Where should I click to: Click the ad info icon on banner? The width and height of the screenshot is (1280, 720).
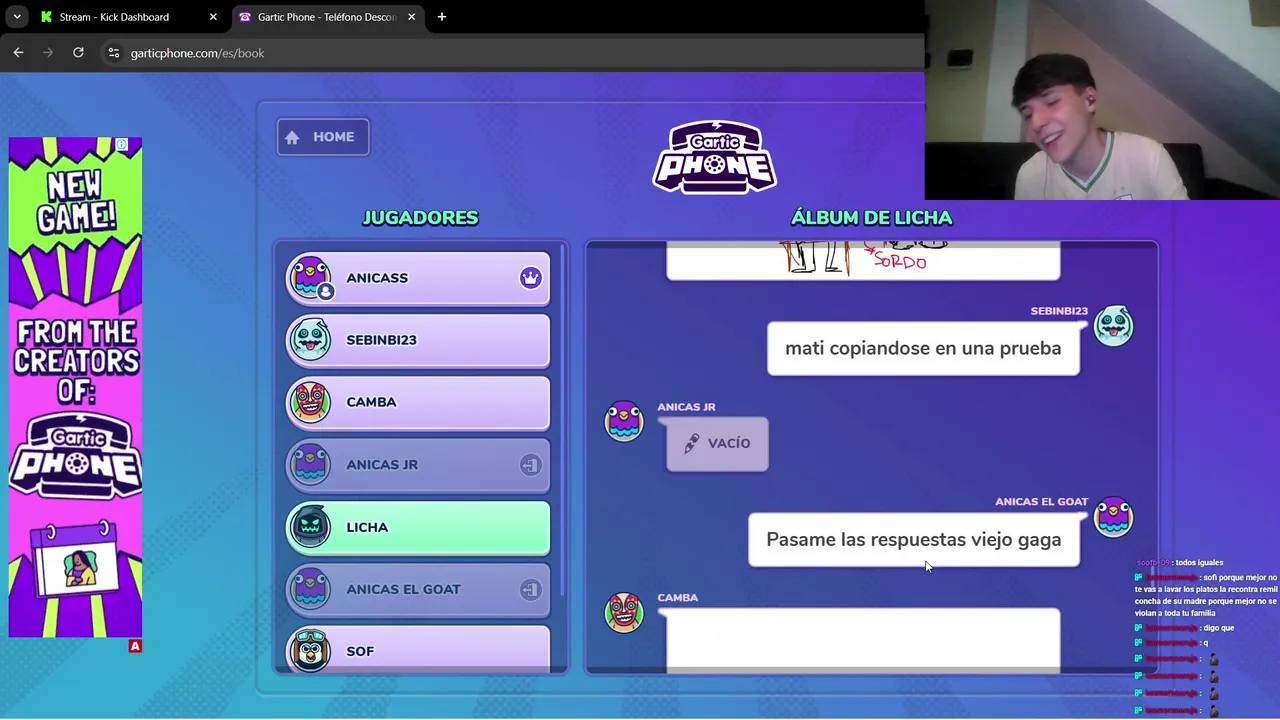tap(122, 145)
